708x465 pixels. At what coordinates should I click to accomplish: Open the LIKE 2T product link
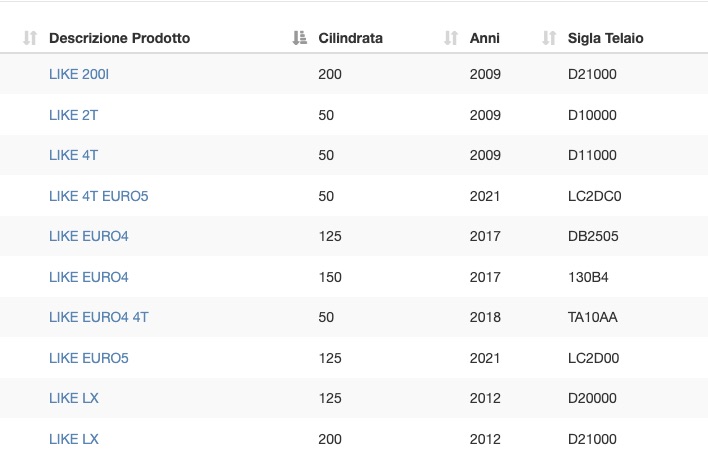tap(73, 115)
